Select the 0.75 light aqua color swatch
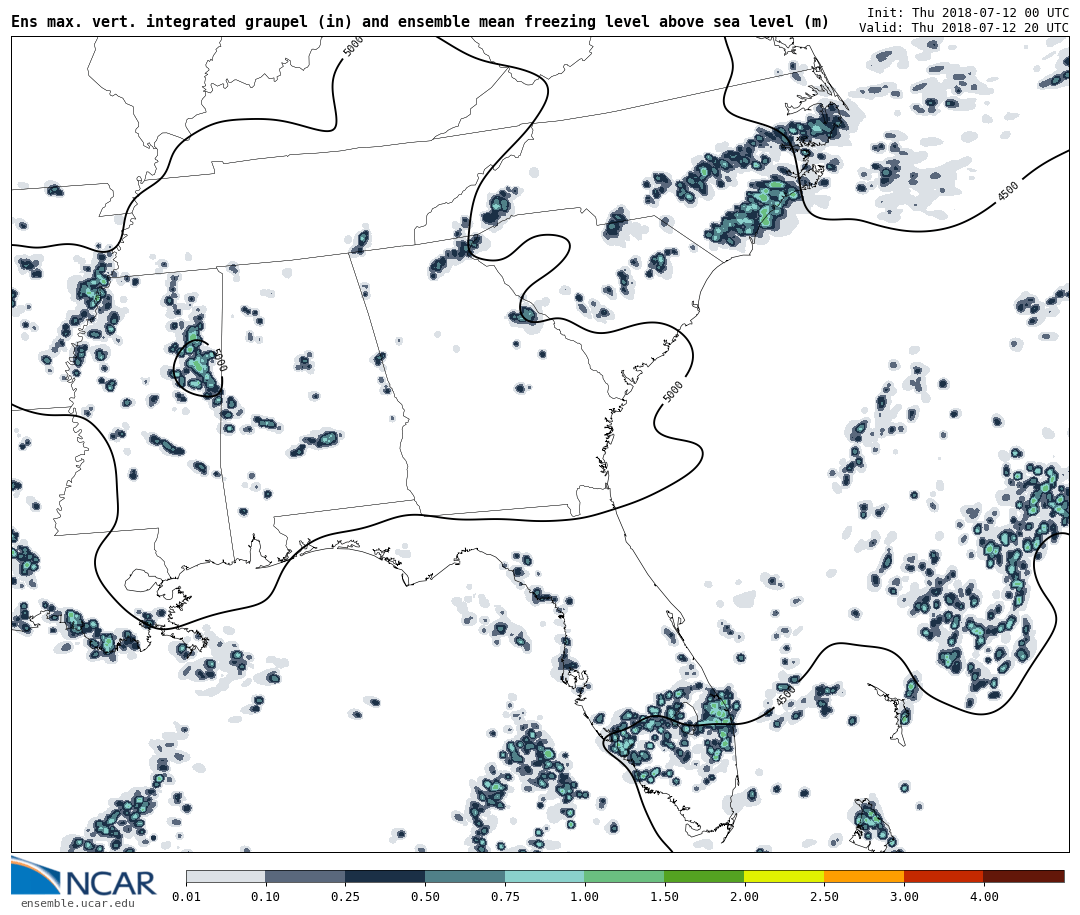 [545, 877]
